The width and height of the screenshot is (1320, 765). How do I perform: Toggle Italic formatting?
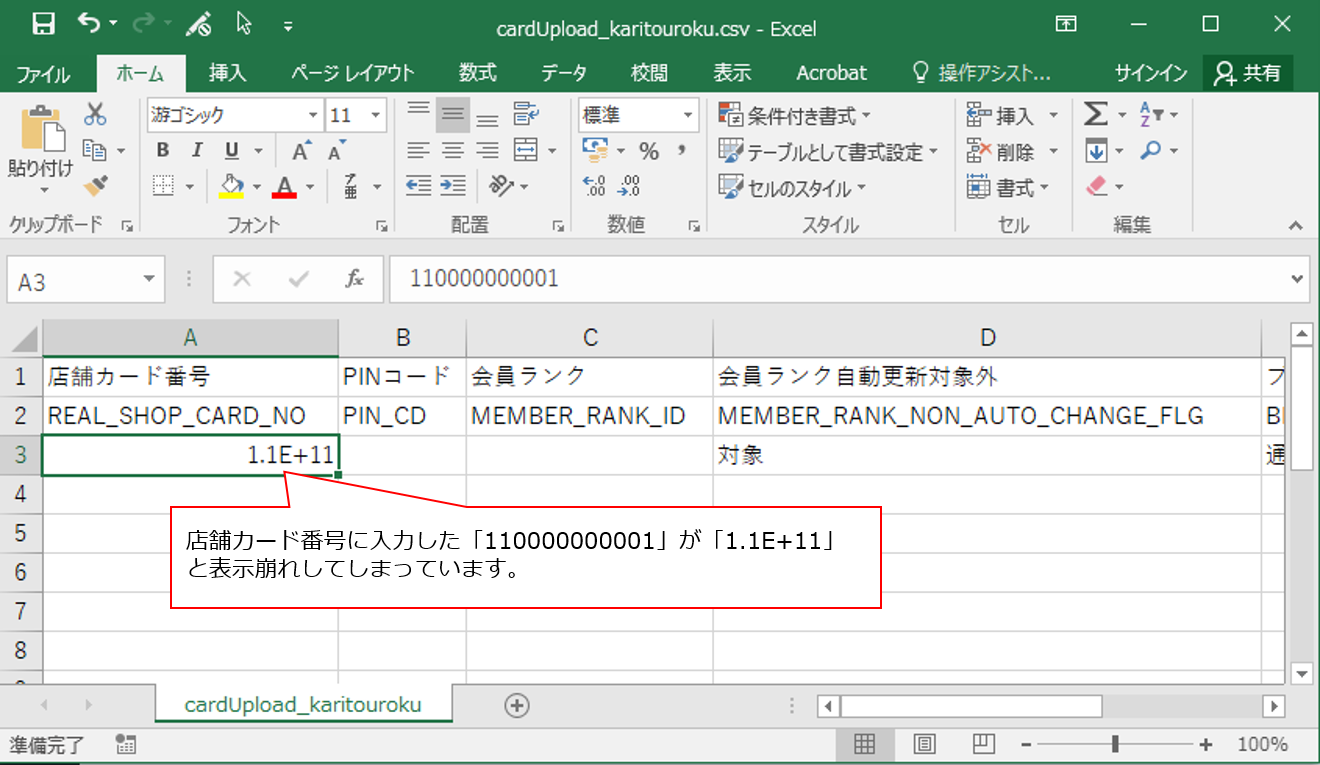(x=197, y=151)
